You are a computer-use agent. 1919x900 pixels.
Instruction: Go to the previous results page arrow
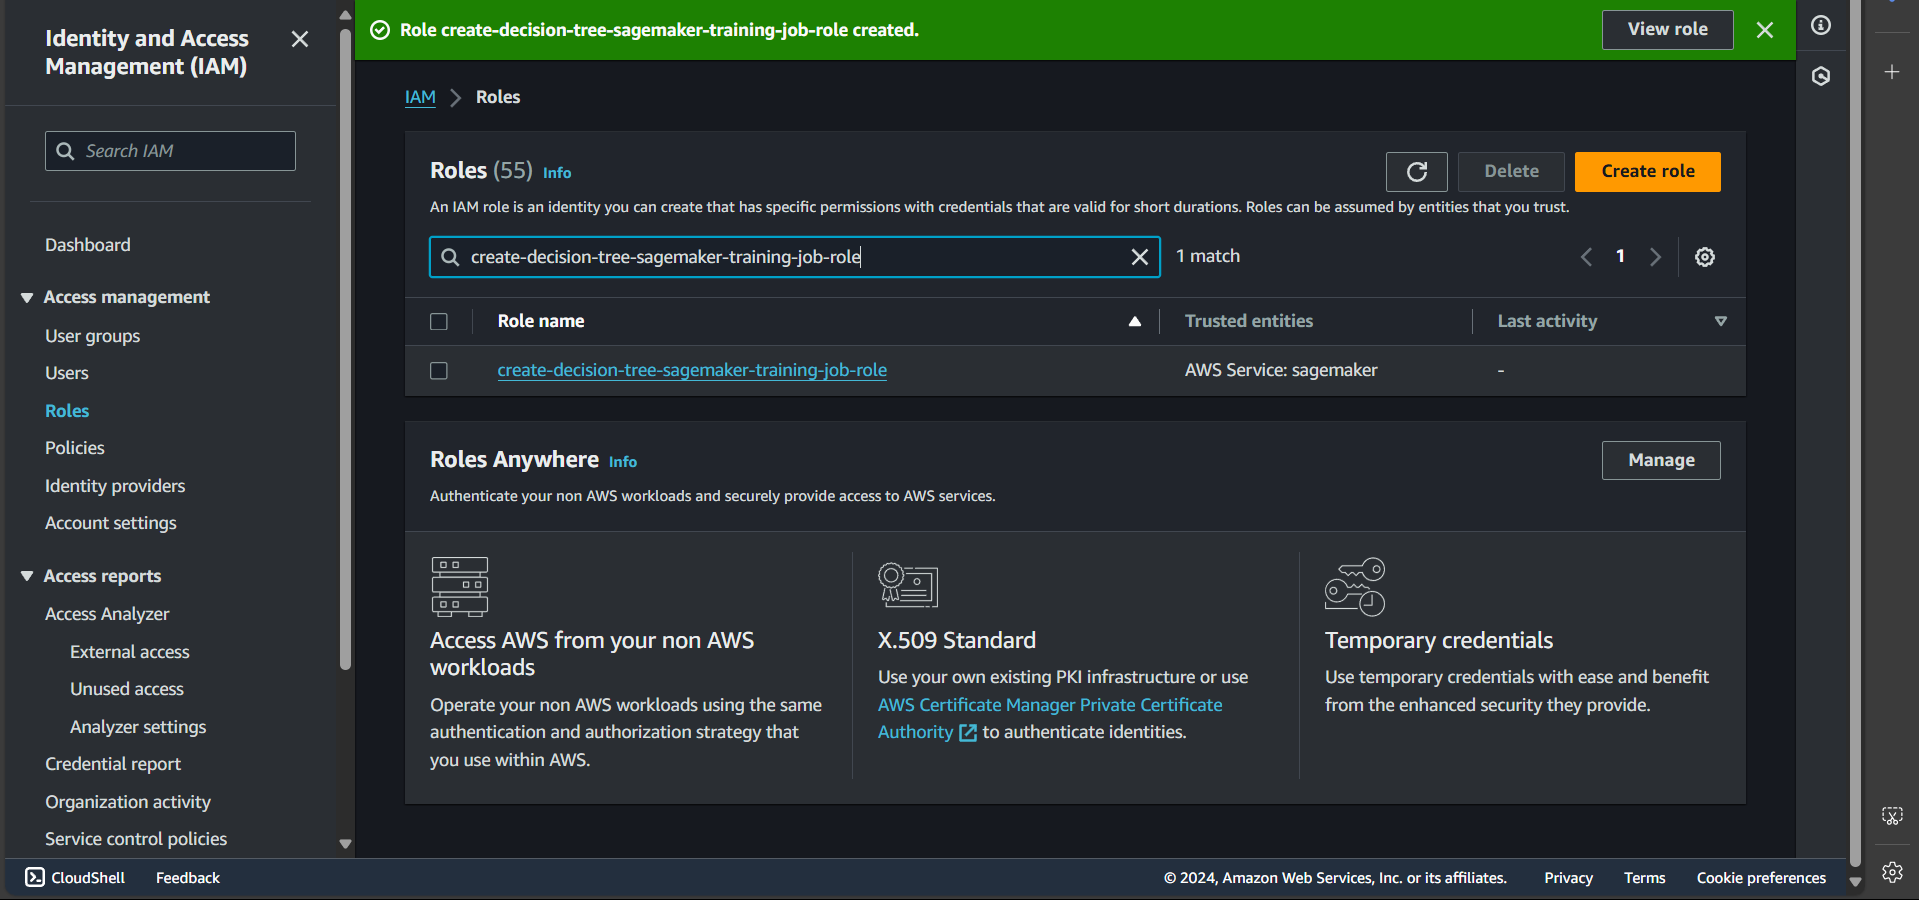point(1586,257)
